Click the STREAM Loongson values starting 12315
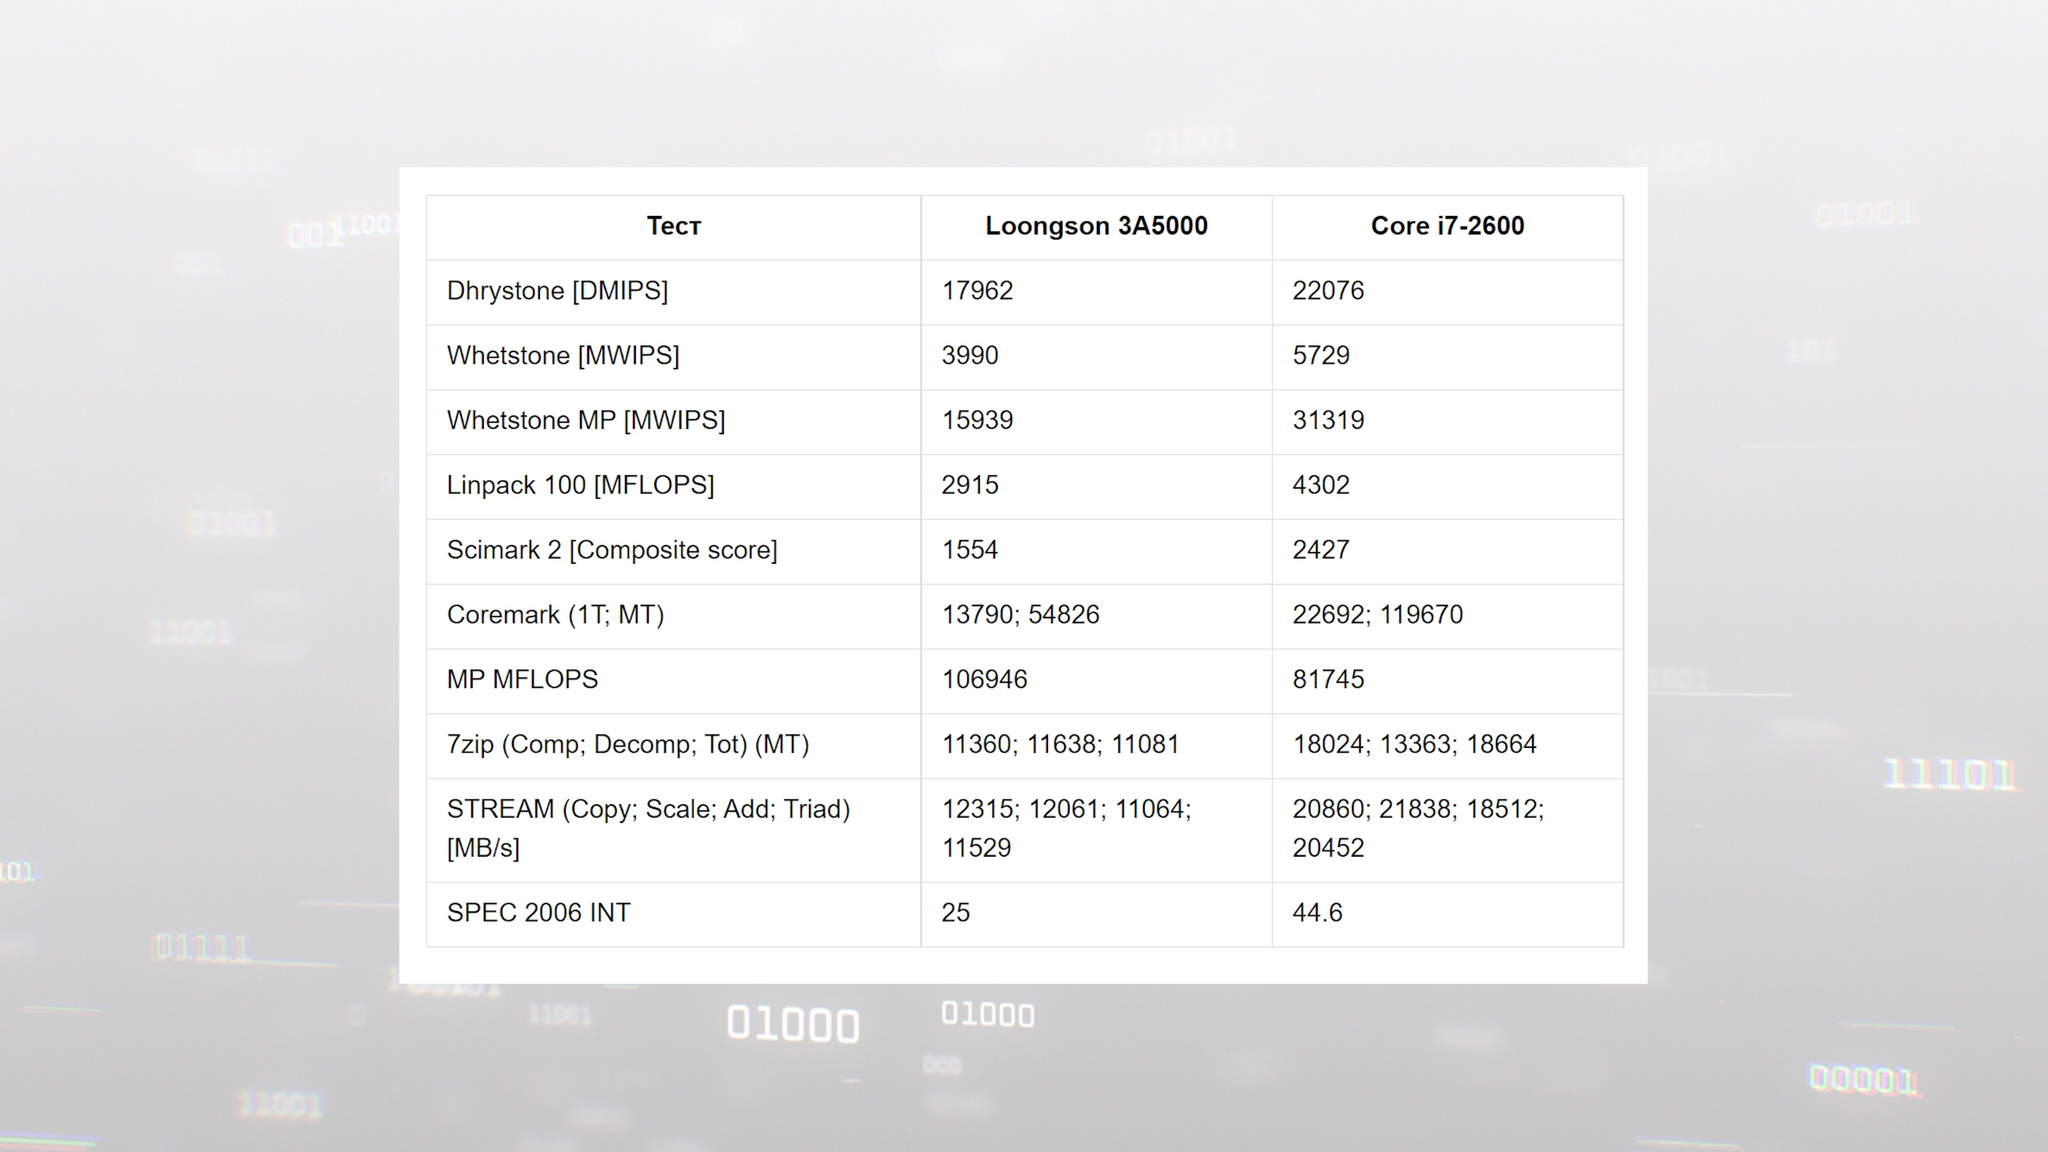2048x1152 pixels. click(x=1066, y=829)
